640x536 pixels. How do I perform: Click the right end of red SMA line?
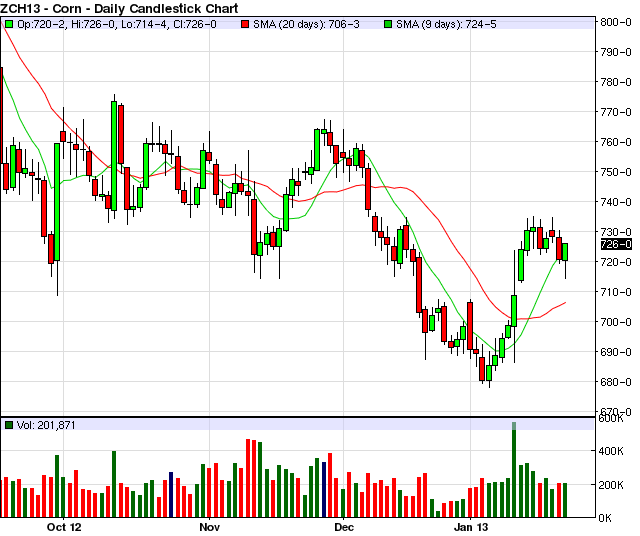tap(565, 302)
